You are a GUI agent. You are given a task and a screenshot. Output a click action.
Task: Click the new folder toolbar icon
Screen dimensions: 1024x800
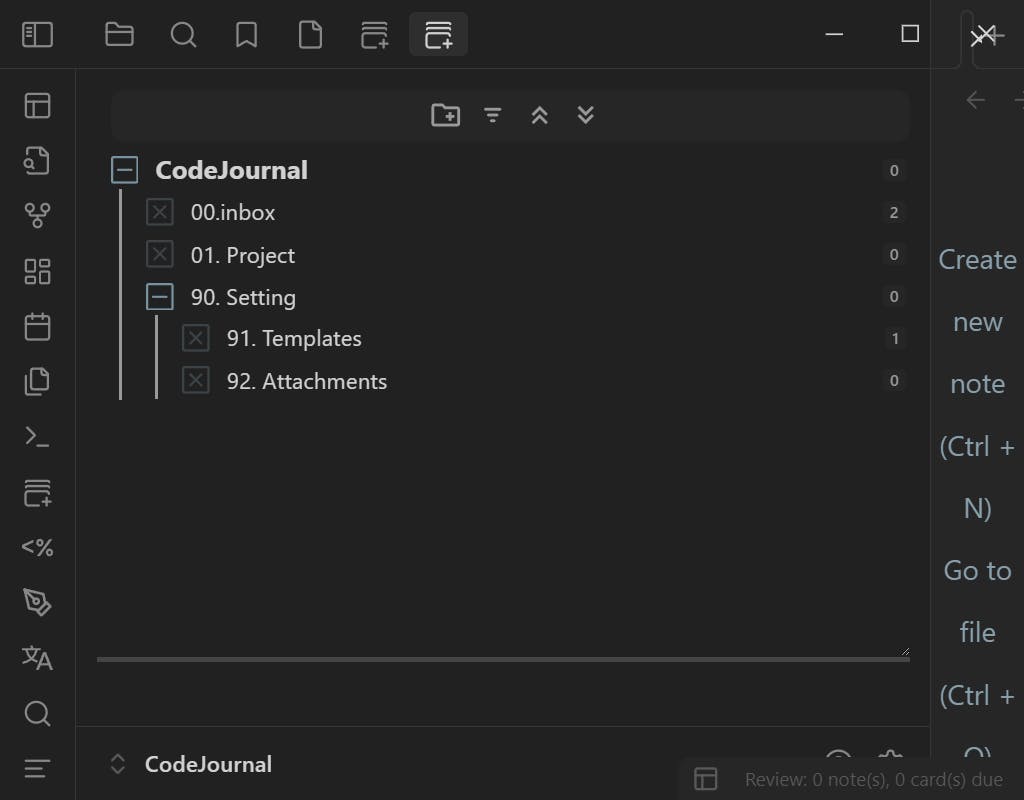click(x=445, y=115)
